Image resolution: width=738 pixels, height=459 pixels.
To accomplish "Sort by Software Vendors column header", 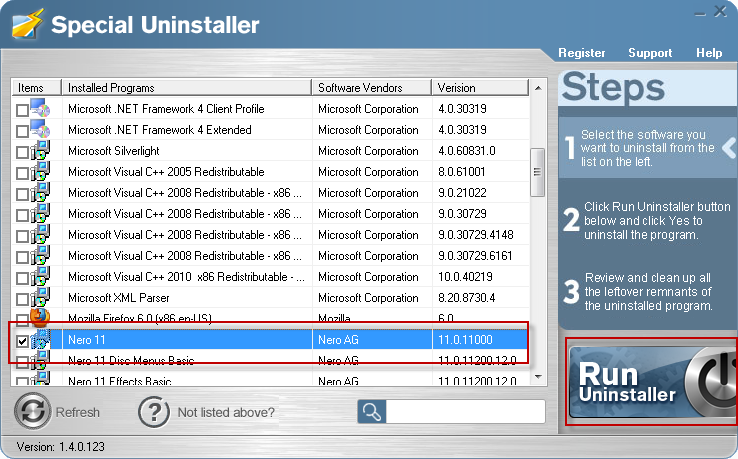I will coord(372,88).
